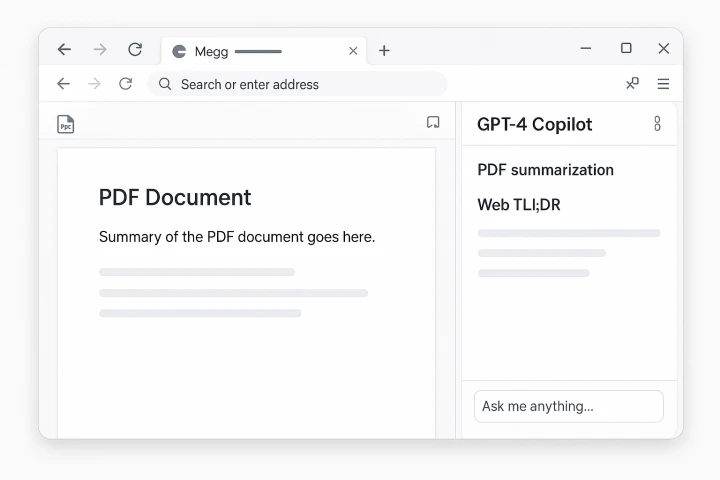The width and height of the screenshot is (720, 480).
Task: Close the Megg tab
Action: click(353, 51)
